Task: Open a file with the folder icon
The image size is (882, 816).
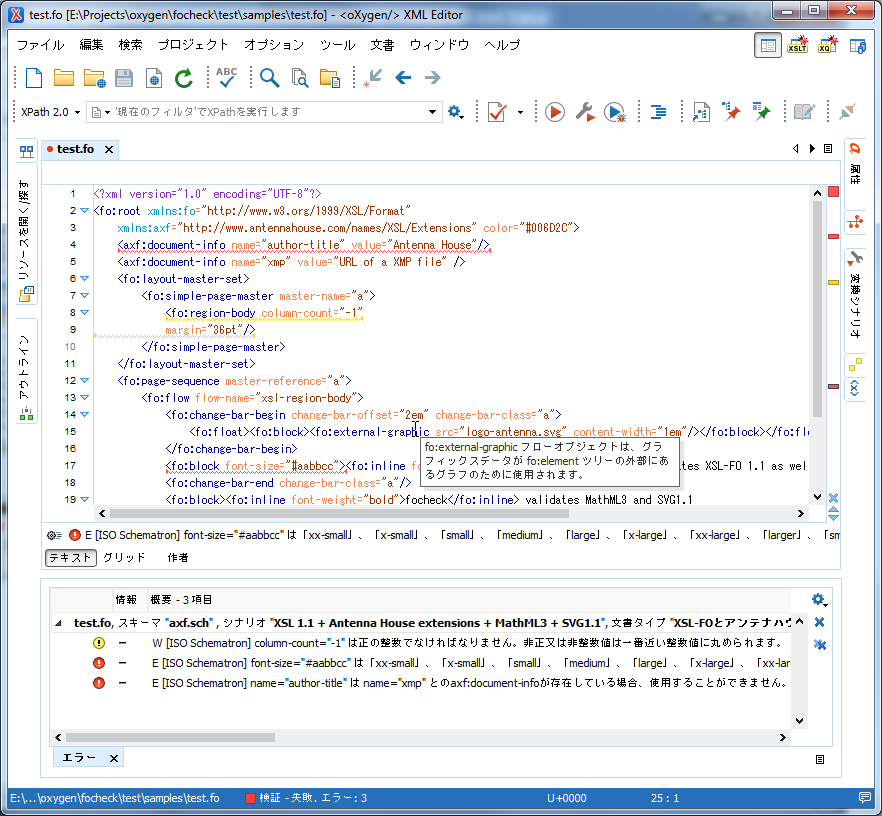Action: click(x=64, y=78)
